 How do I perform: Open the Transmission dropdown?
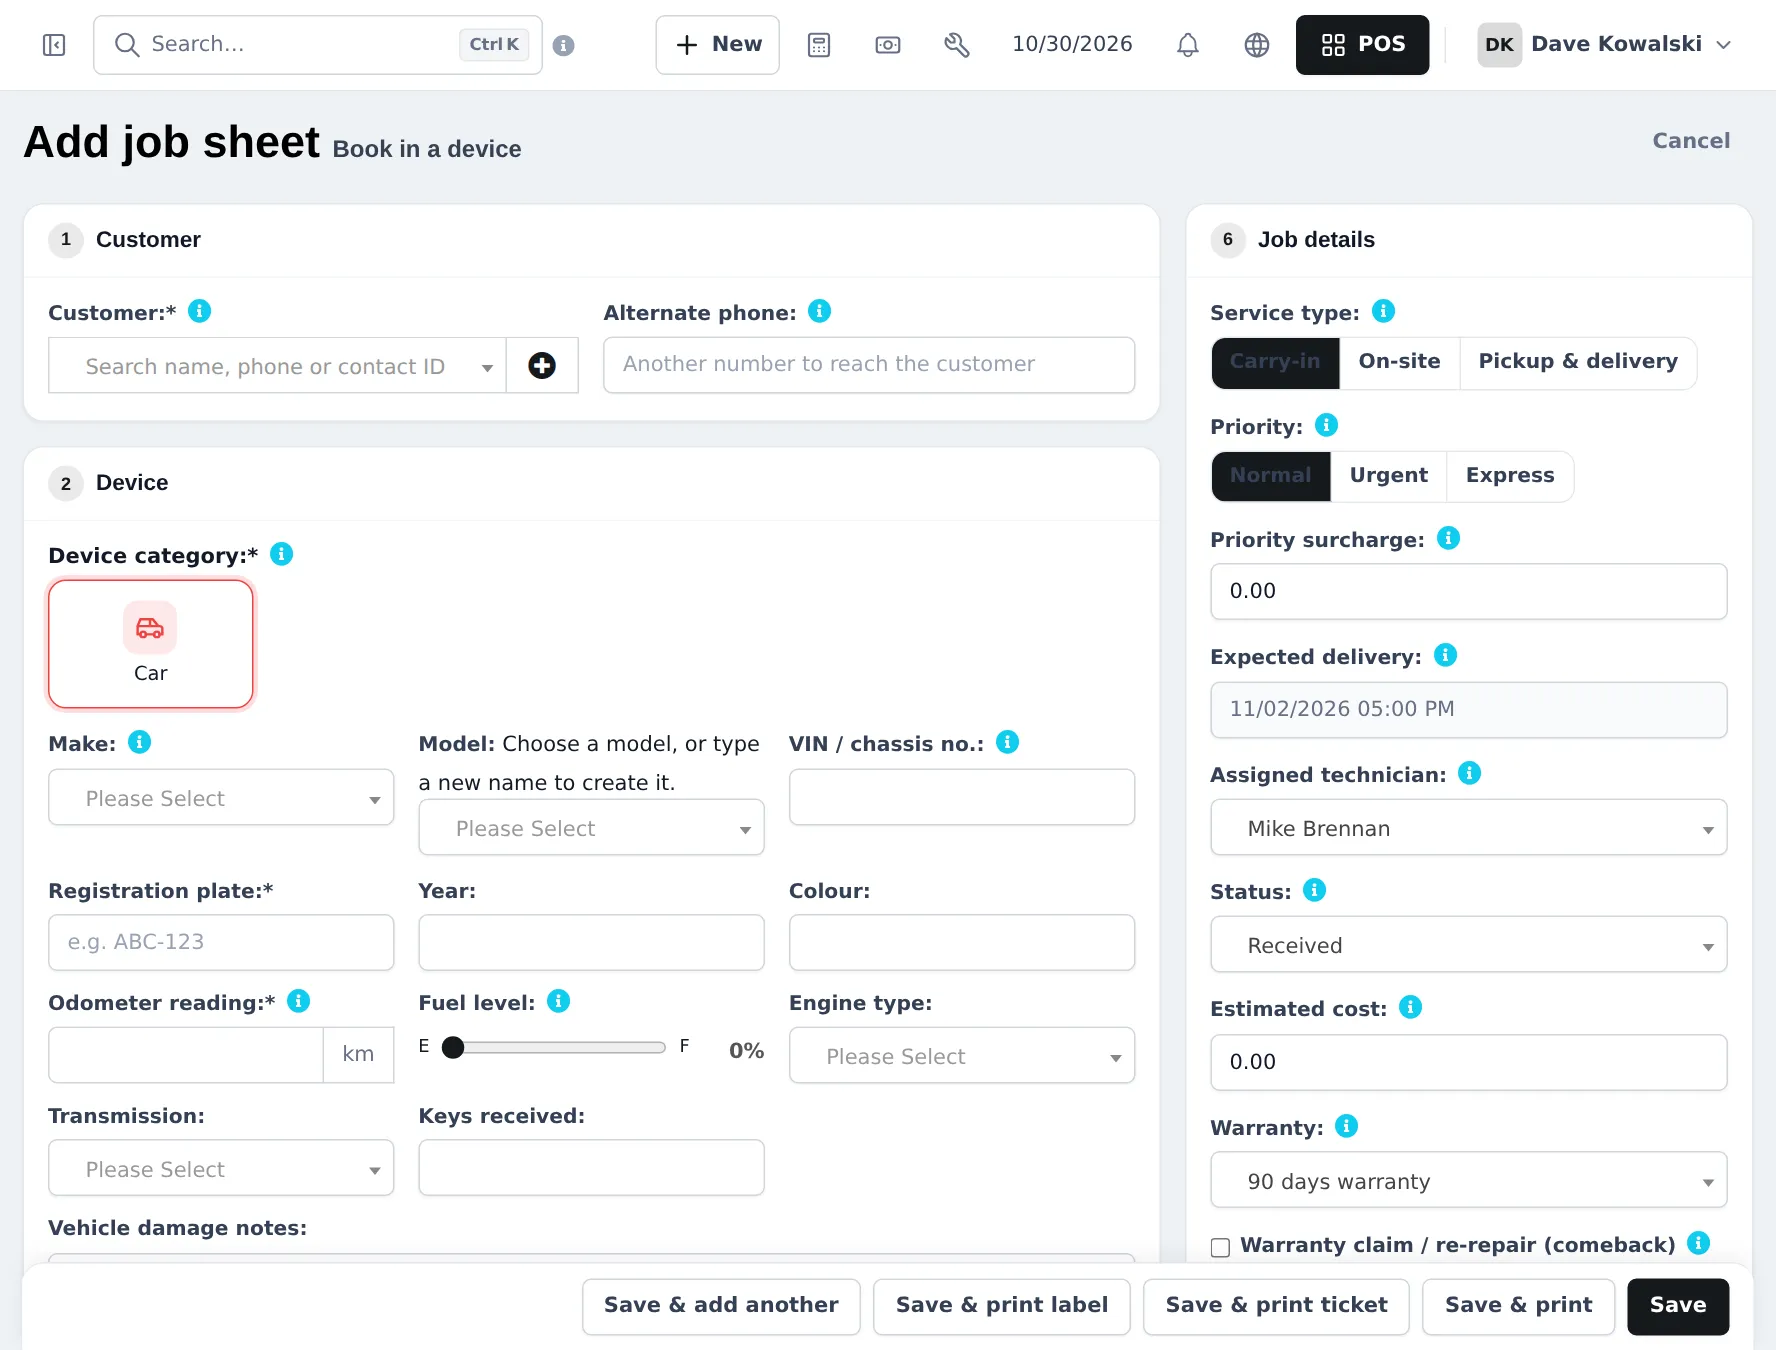tap(221, 1169)
